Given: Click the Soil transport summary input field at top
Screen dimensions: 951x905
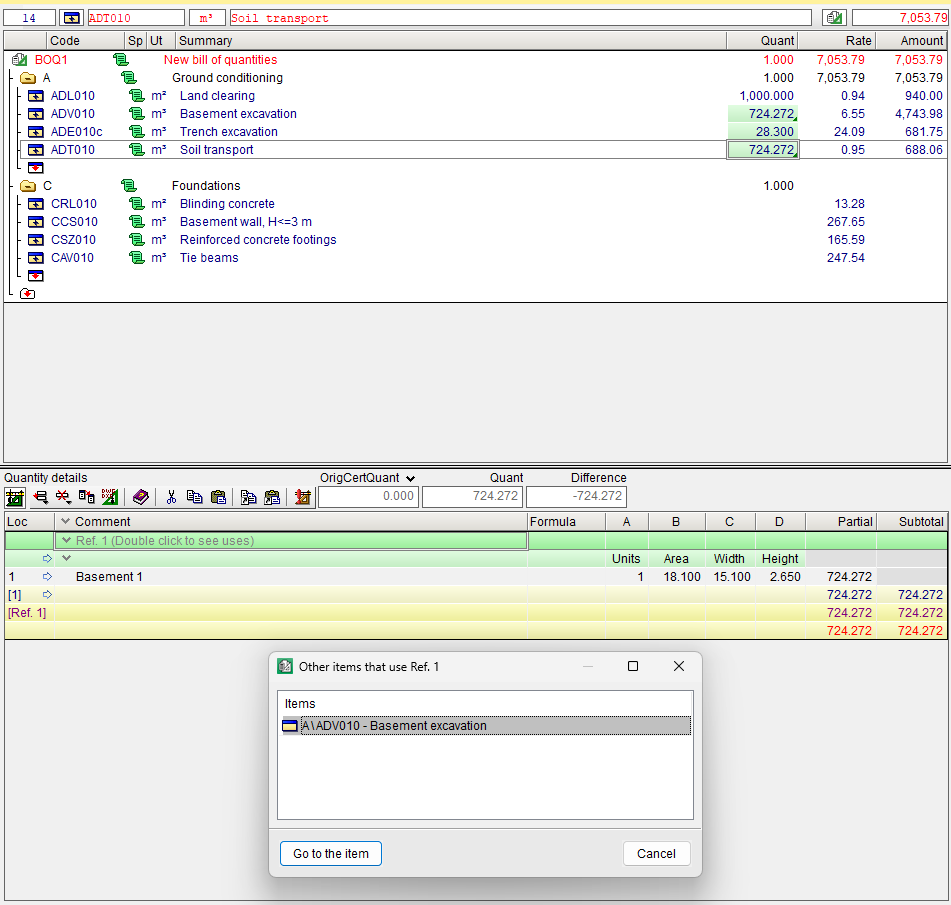Looking at the screenshot, I should 520,18.
